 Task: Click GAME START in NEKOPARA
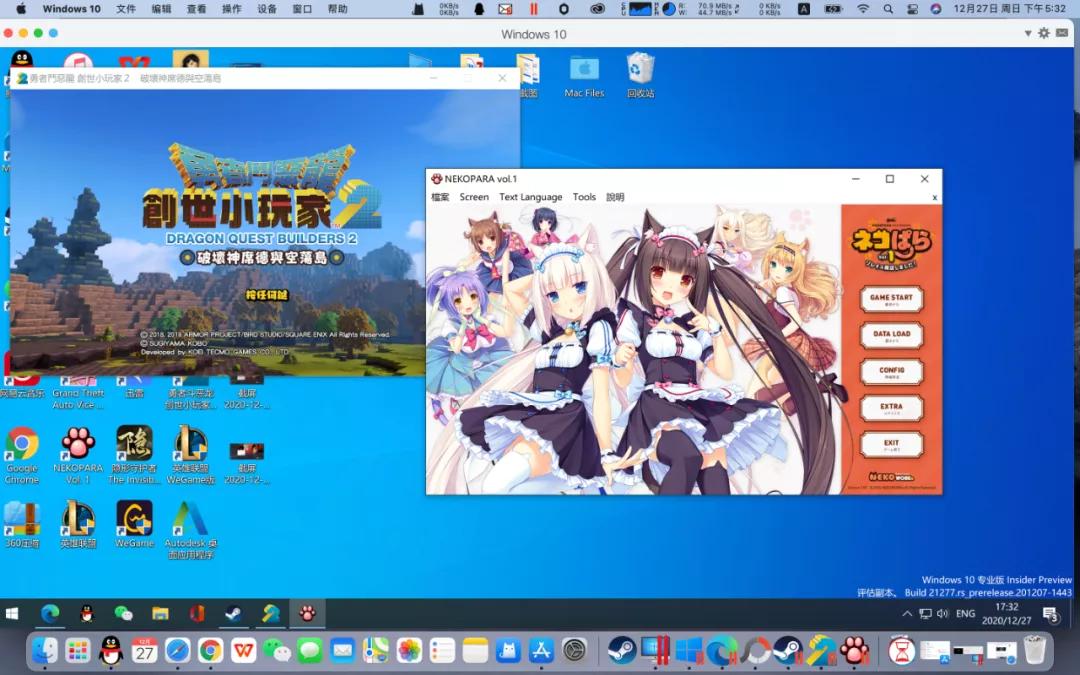(891, 299)
